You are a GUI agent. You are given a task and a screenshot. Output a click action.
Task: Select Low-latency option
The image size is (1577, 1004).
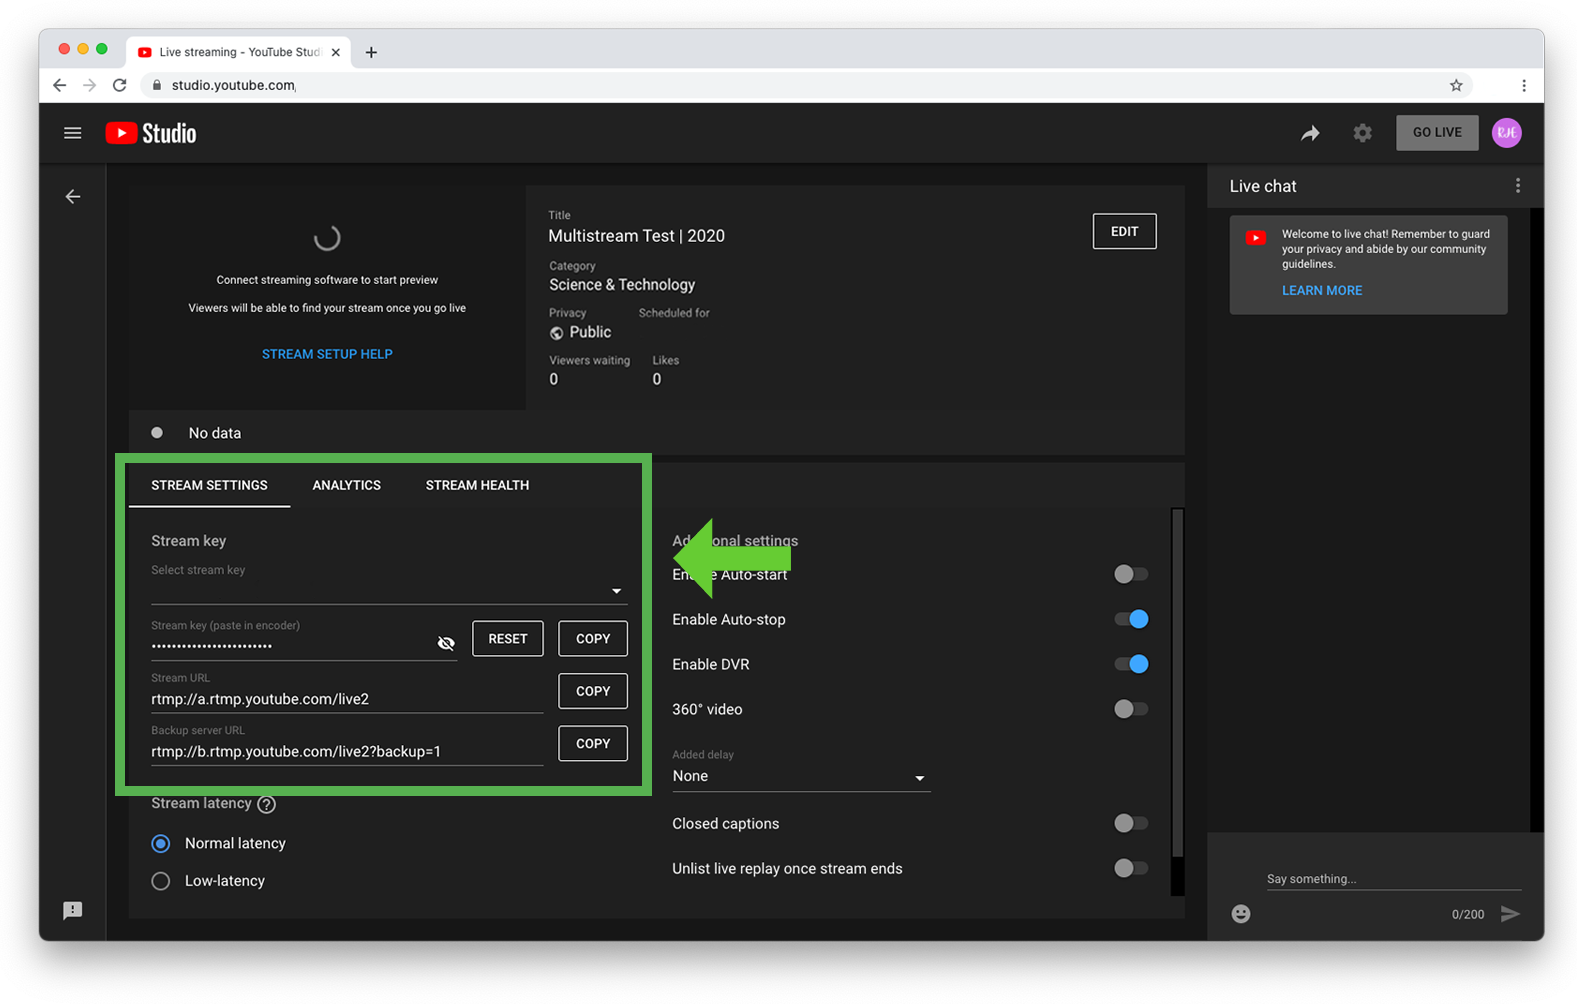[161, 881]
